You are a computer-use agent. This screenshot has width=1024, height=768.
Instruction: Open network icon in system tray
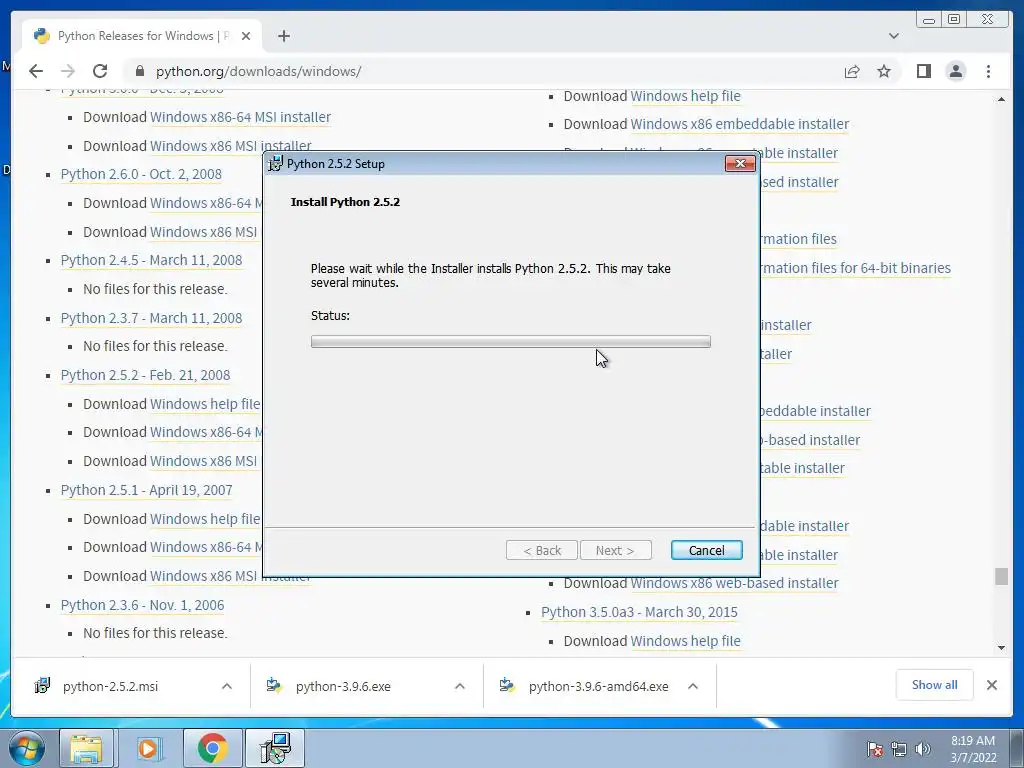tap(899, 749)
